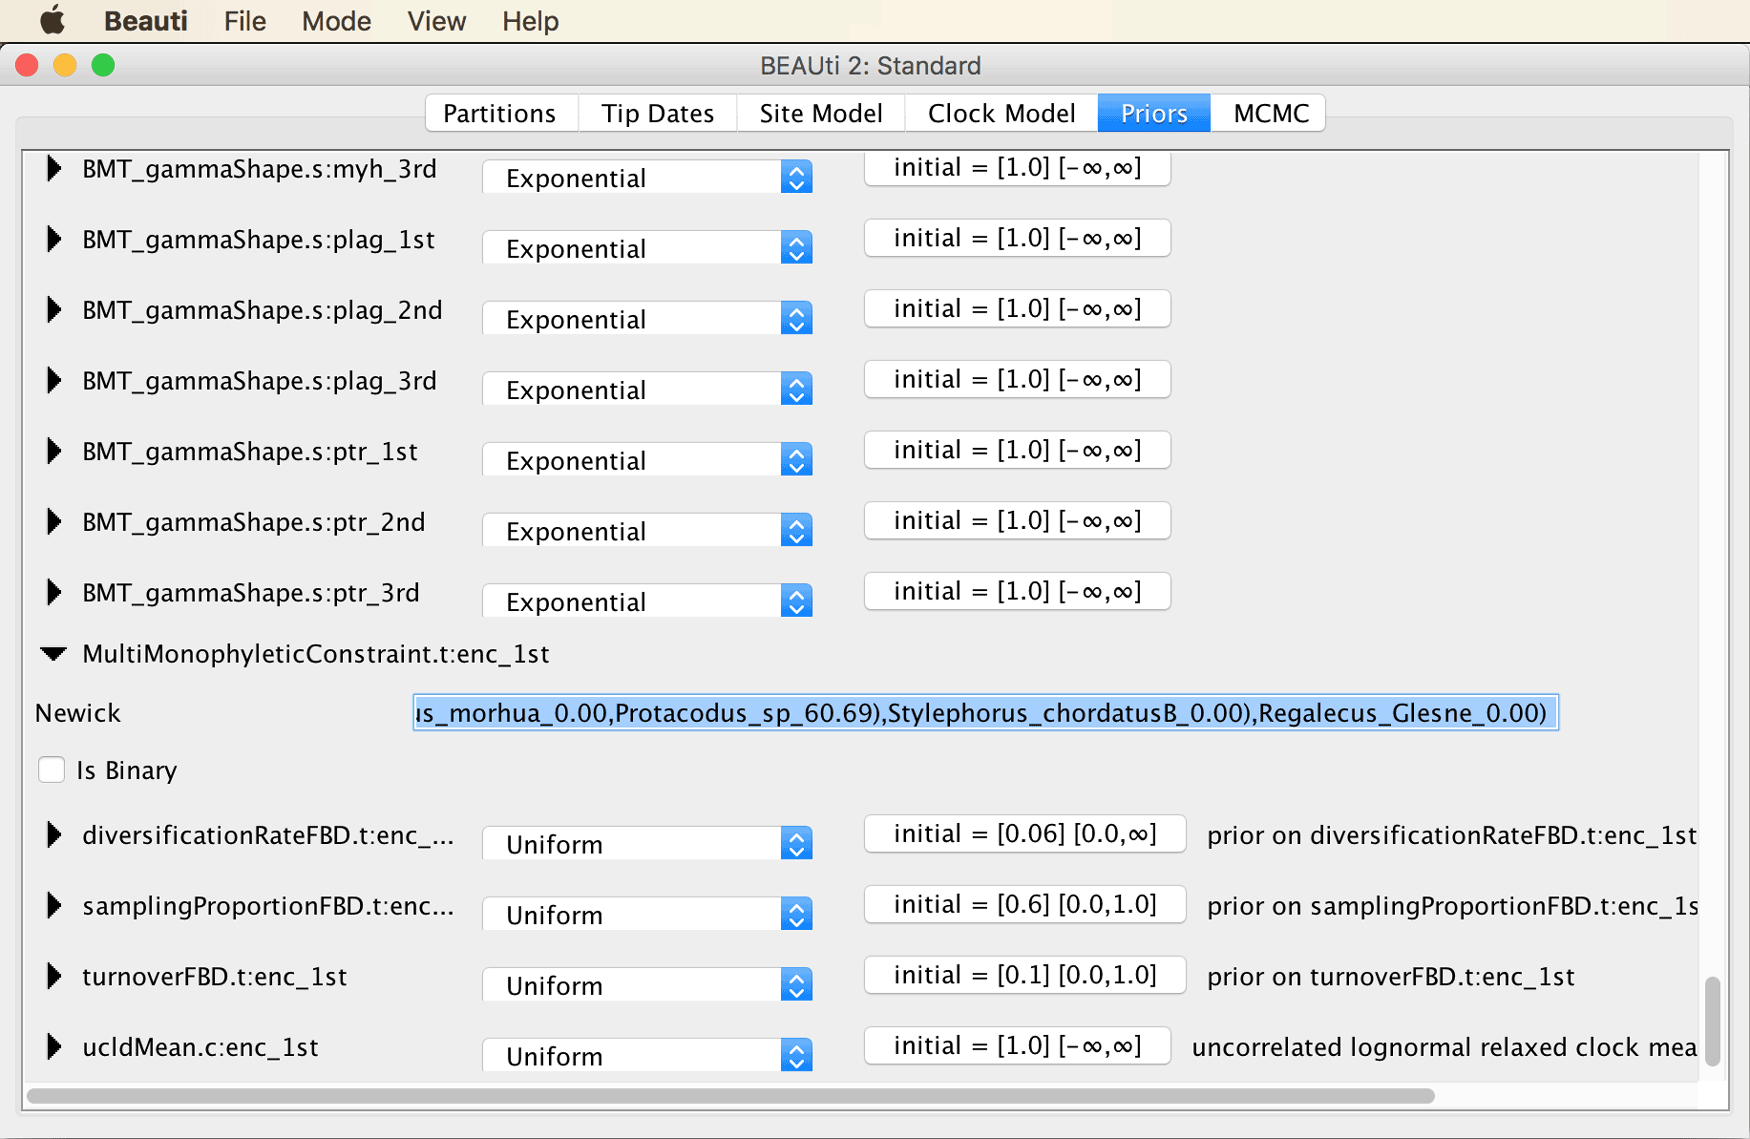Open the View menu
The height and width of the screenshot is (1139, 1750).
[437, 21]
